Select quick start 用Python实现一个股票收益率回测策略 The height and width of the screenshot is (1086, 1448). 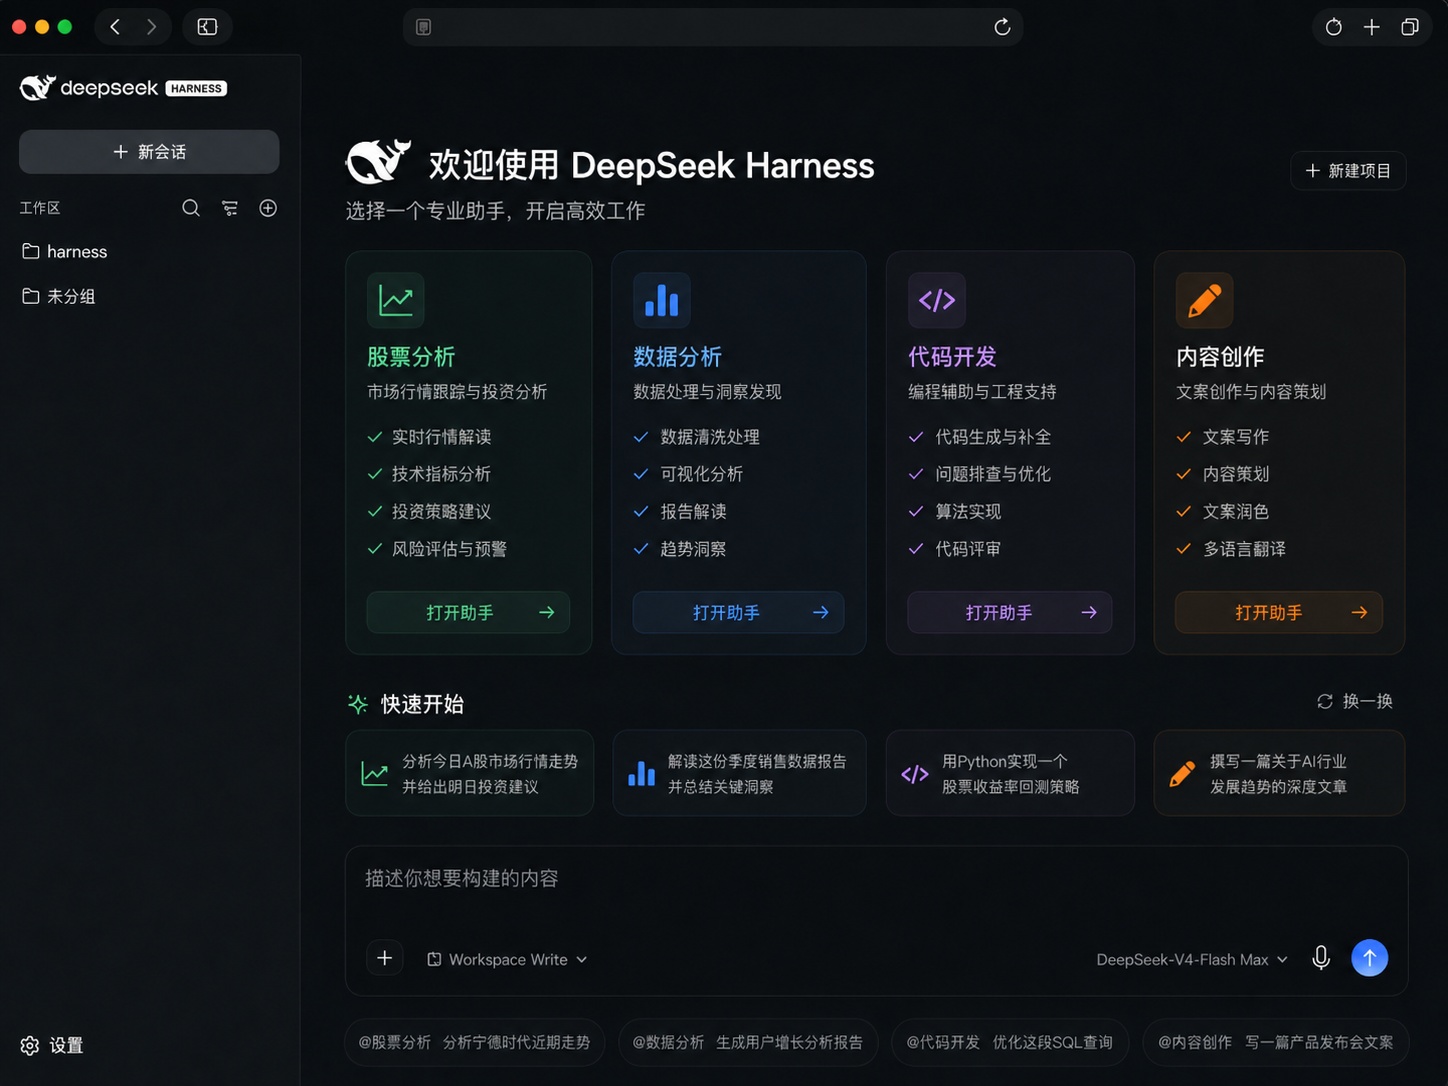click(1010, 773)
